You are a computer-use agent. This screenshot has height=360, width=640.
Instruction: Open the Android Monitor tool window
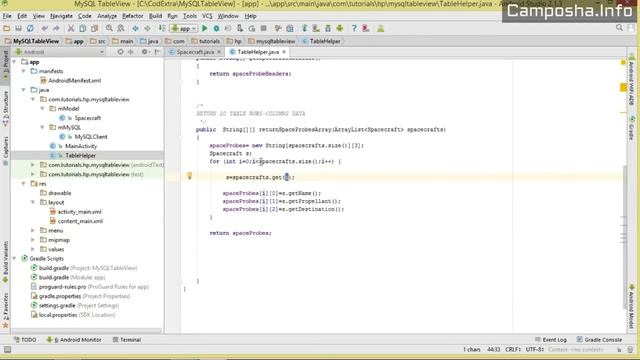[74, 340]
